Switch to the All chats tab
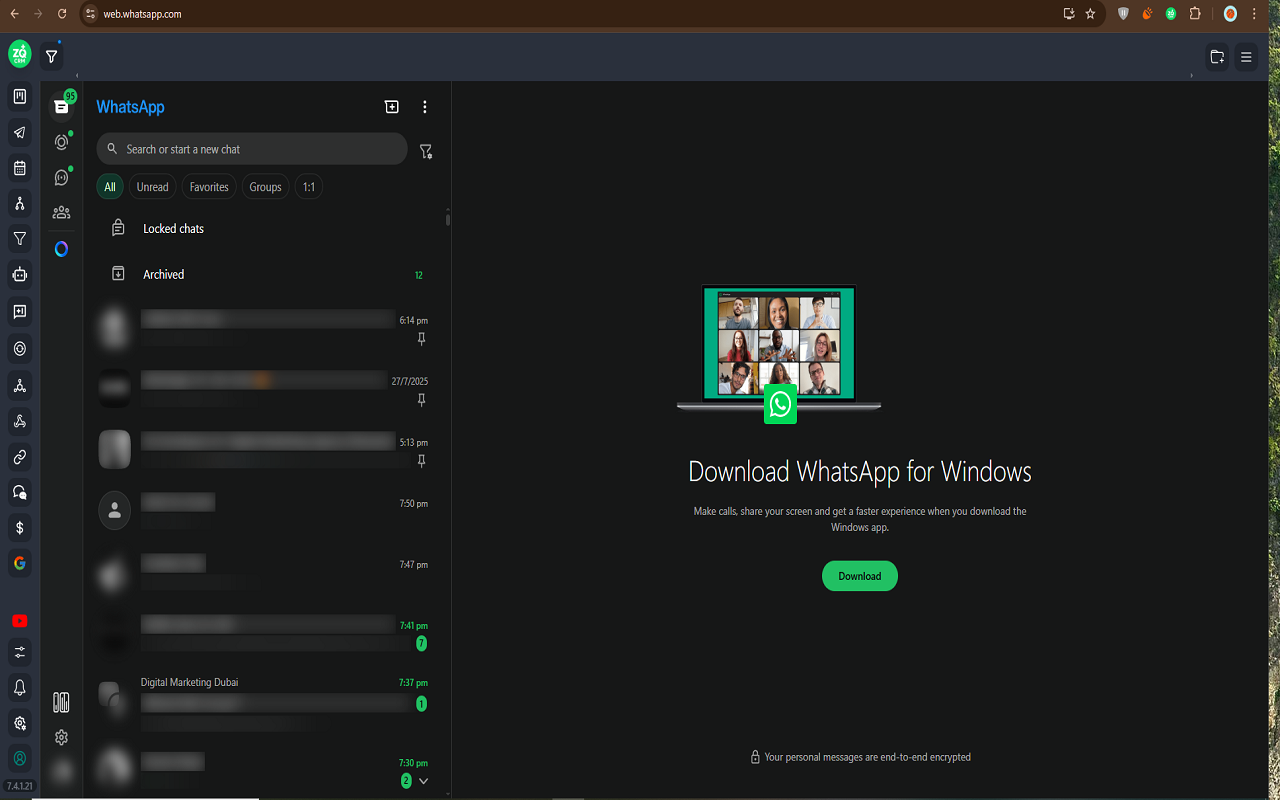 click(x=110, y=186)
